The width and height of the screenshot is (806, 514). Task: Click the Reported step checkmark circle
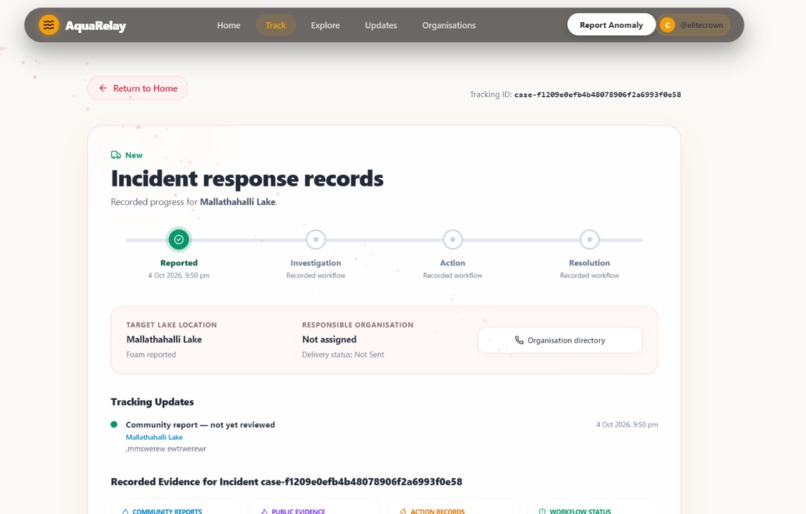coord(179,240)
